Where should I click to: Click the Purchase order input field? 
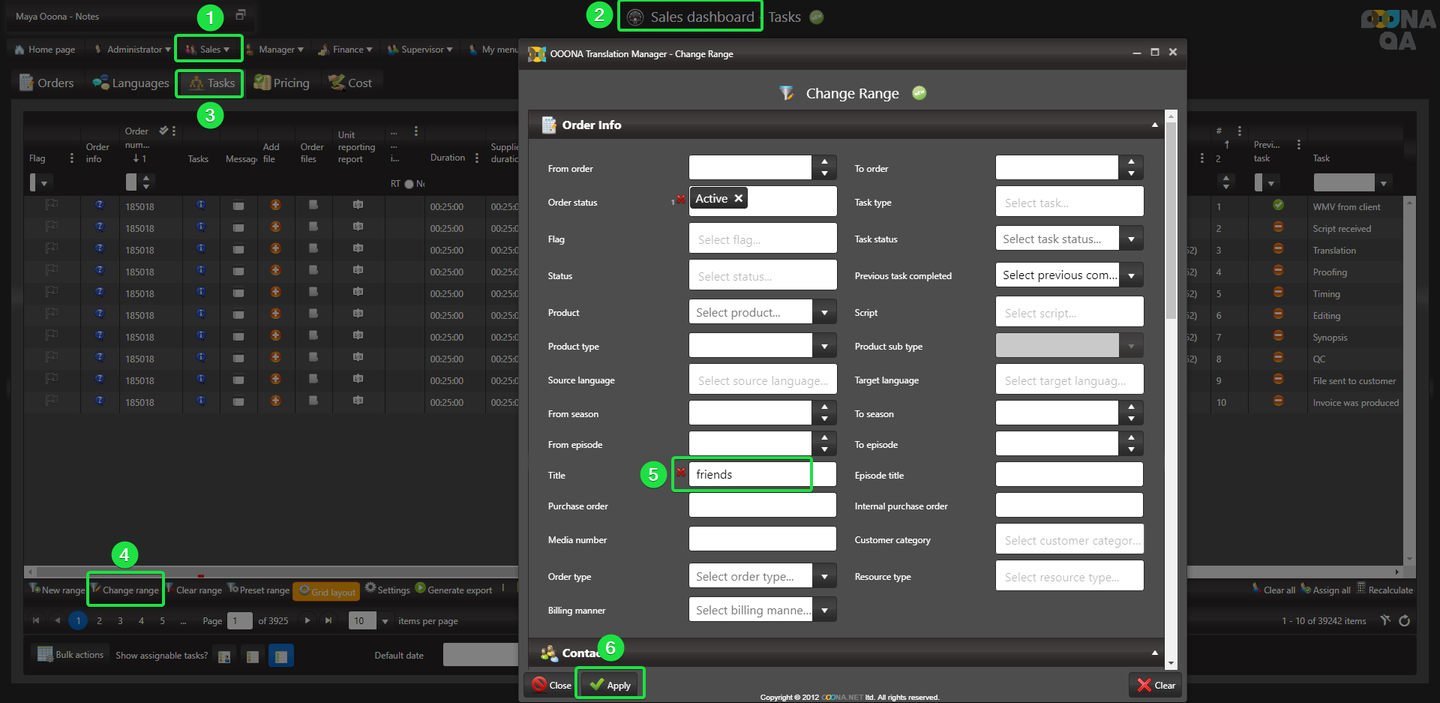click(x=762, y=506)
